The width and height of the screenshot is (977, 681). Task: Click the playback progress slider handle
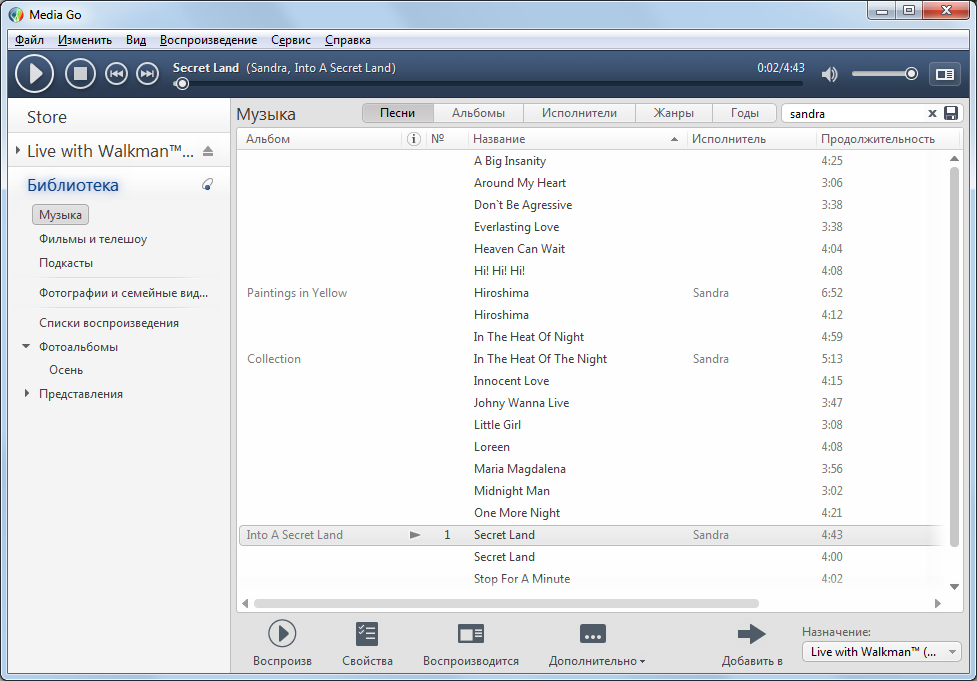(182, 83)
